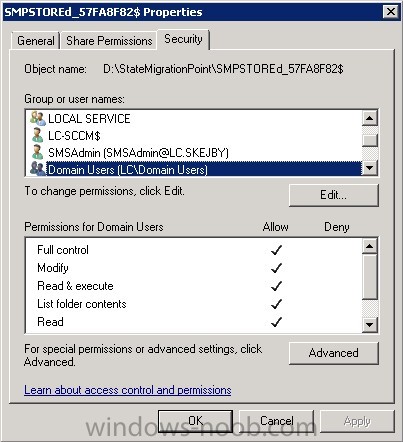This screenshot has width=403, height=442.
Task: Click the Read & execute Allow checkmark
Action: click(276, 286)
